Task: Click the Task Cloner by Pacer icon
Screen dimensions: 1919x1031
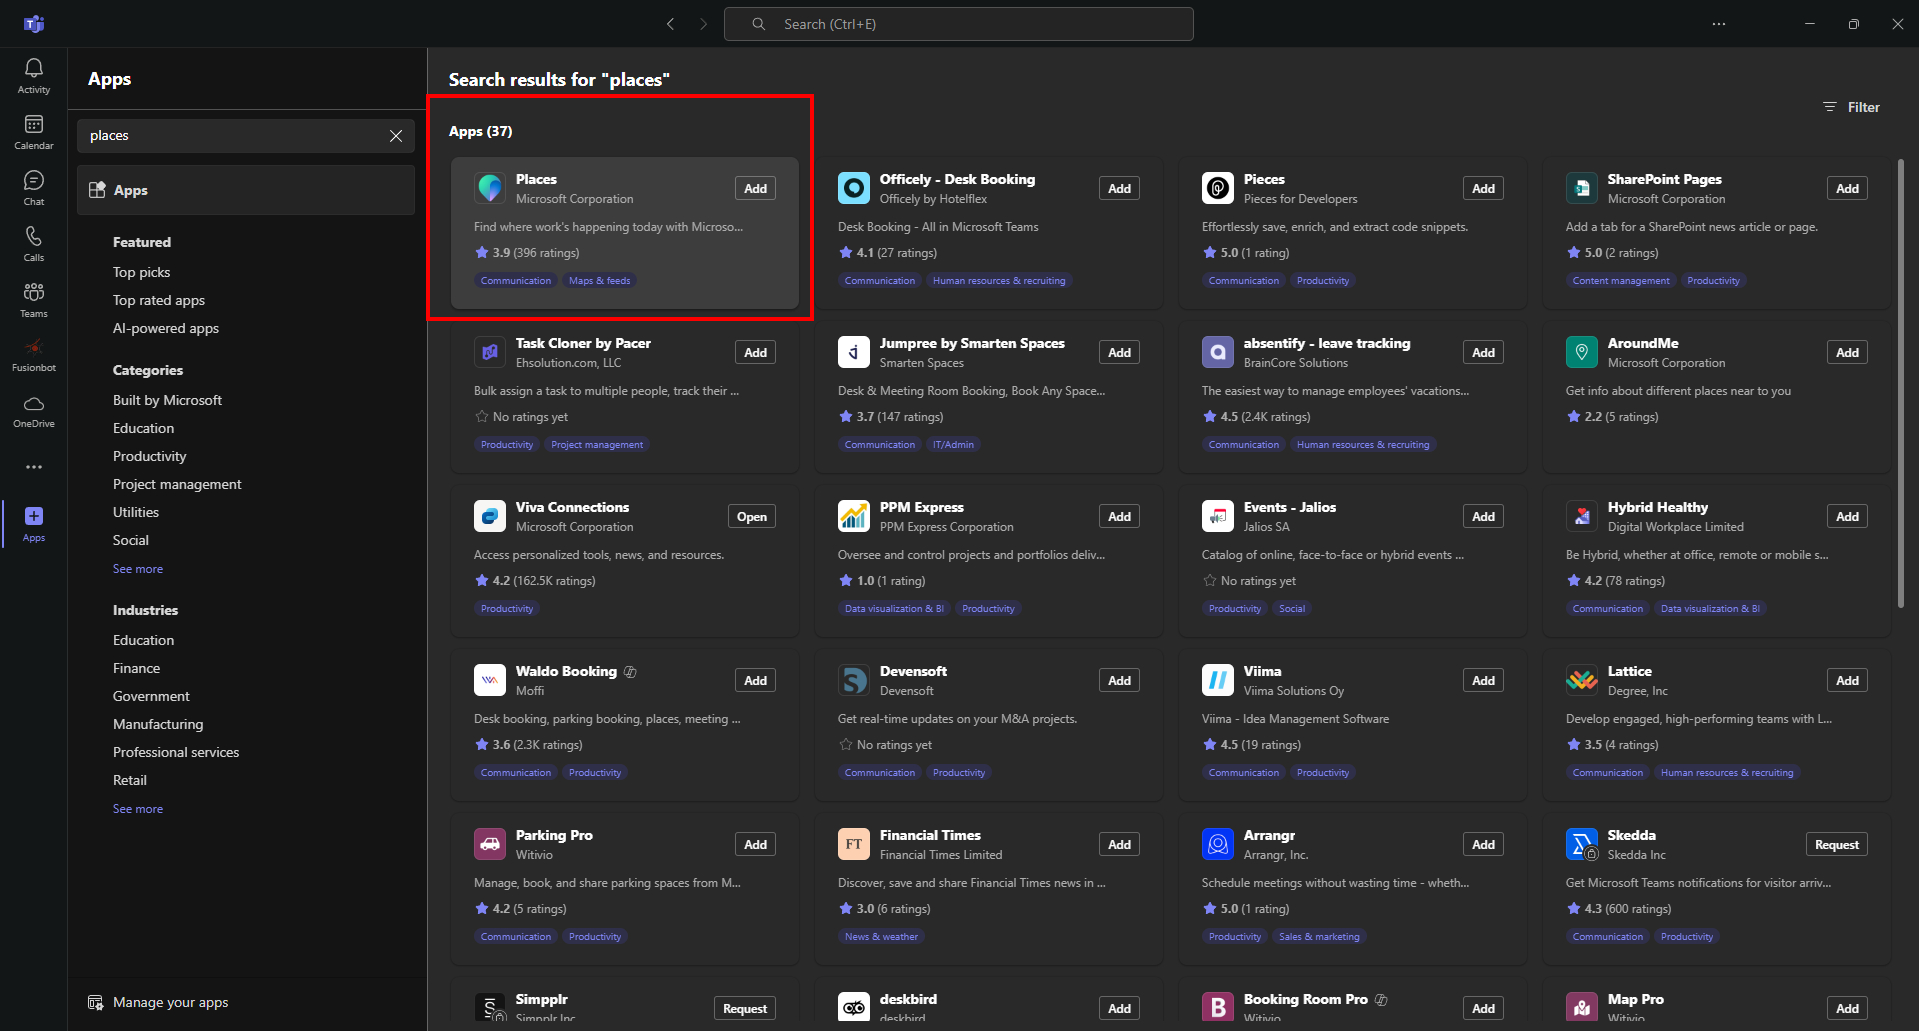Action: (x=490, y=352)
